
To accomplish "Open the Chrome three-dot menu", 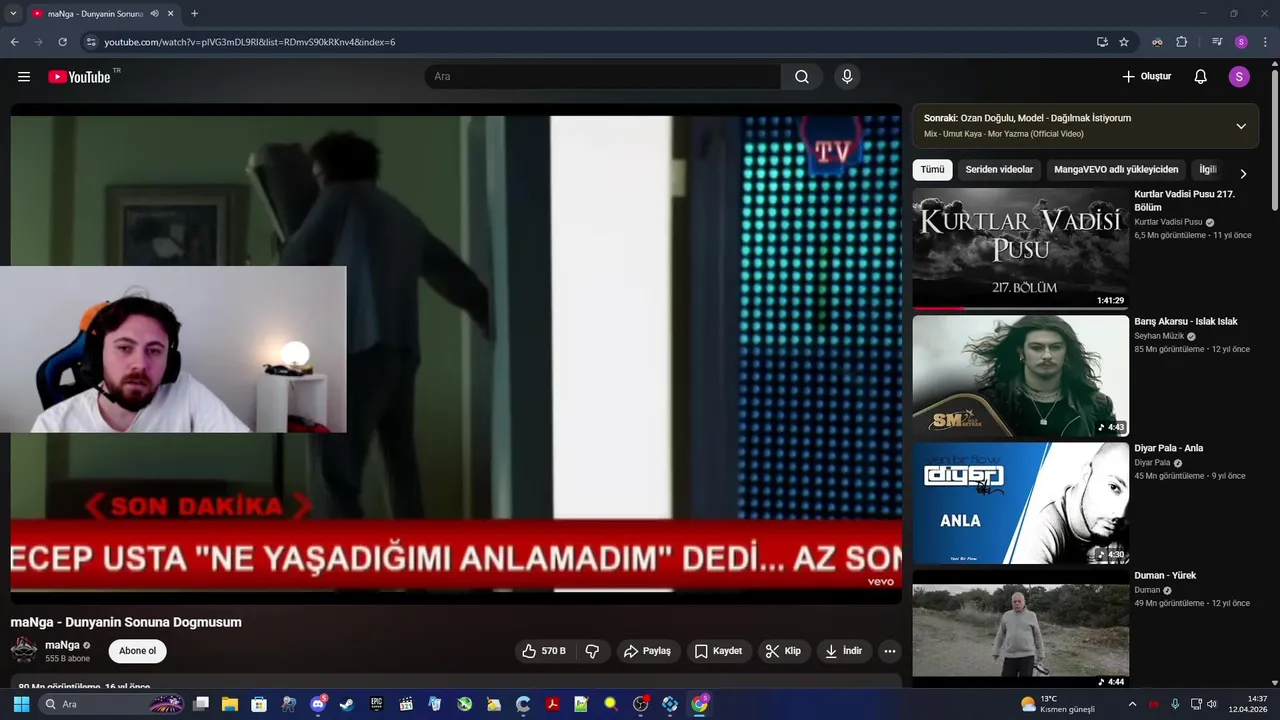I will point(1266,42).
